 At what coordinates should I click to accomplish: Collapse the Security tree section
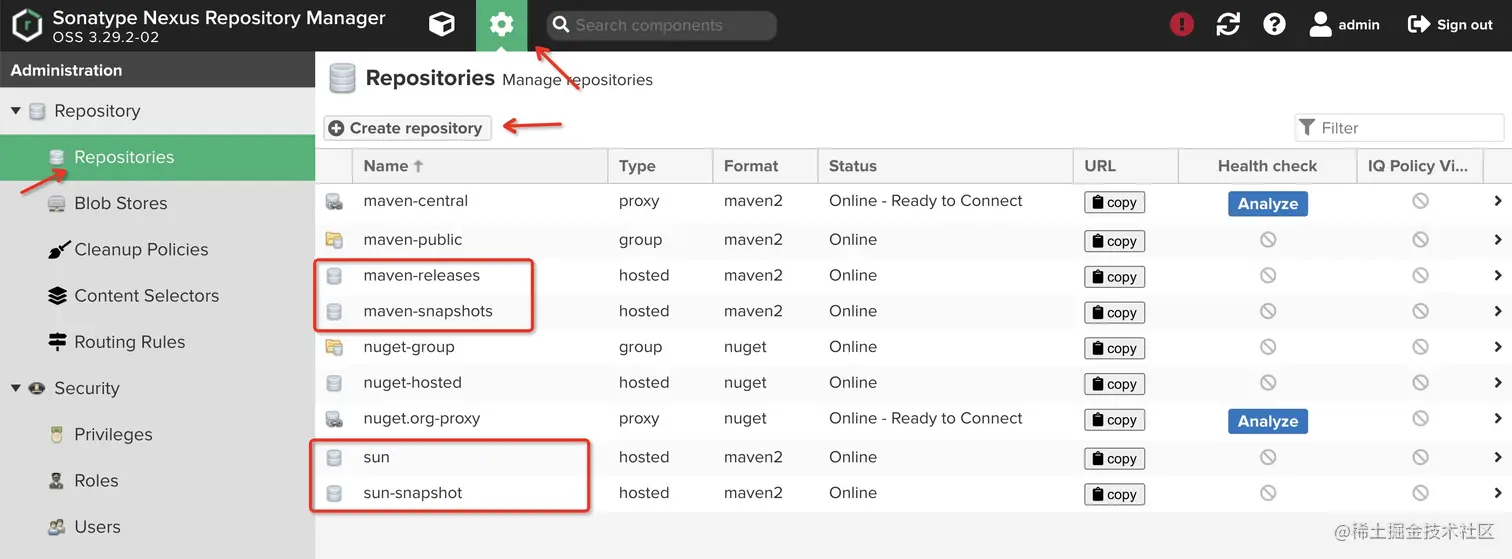click(x=15, y=388)
